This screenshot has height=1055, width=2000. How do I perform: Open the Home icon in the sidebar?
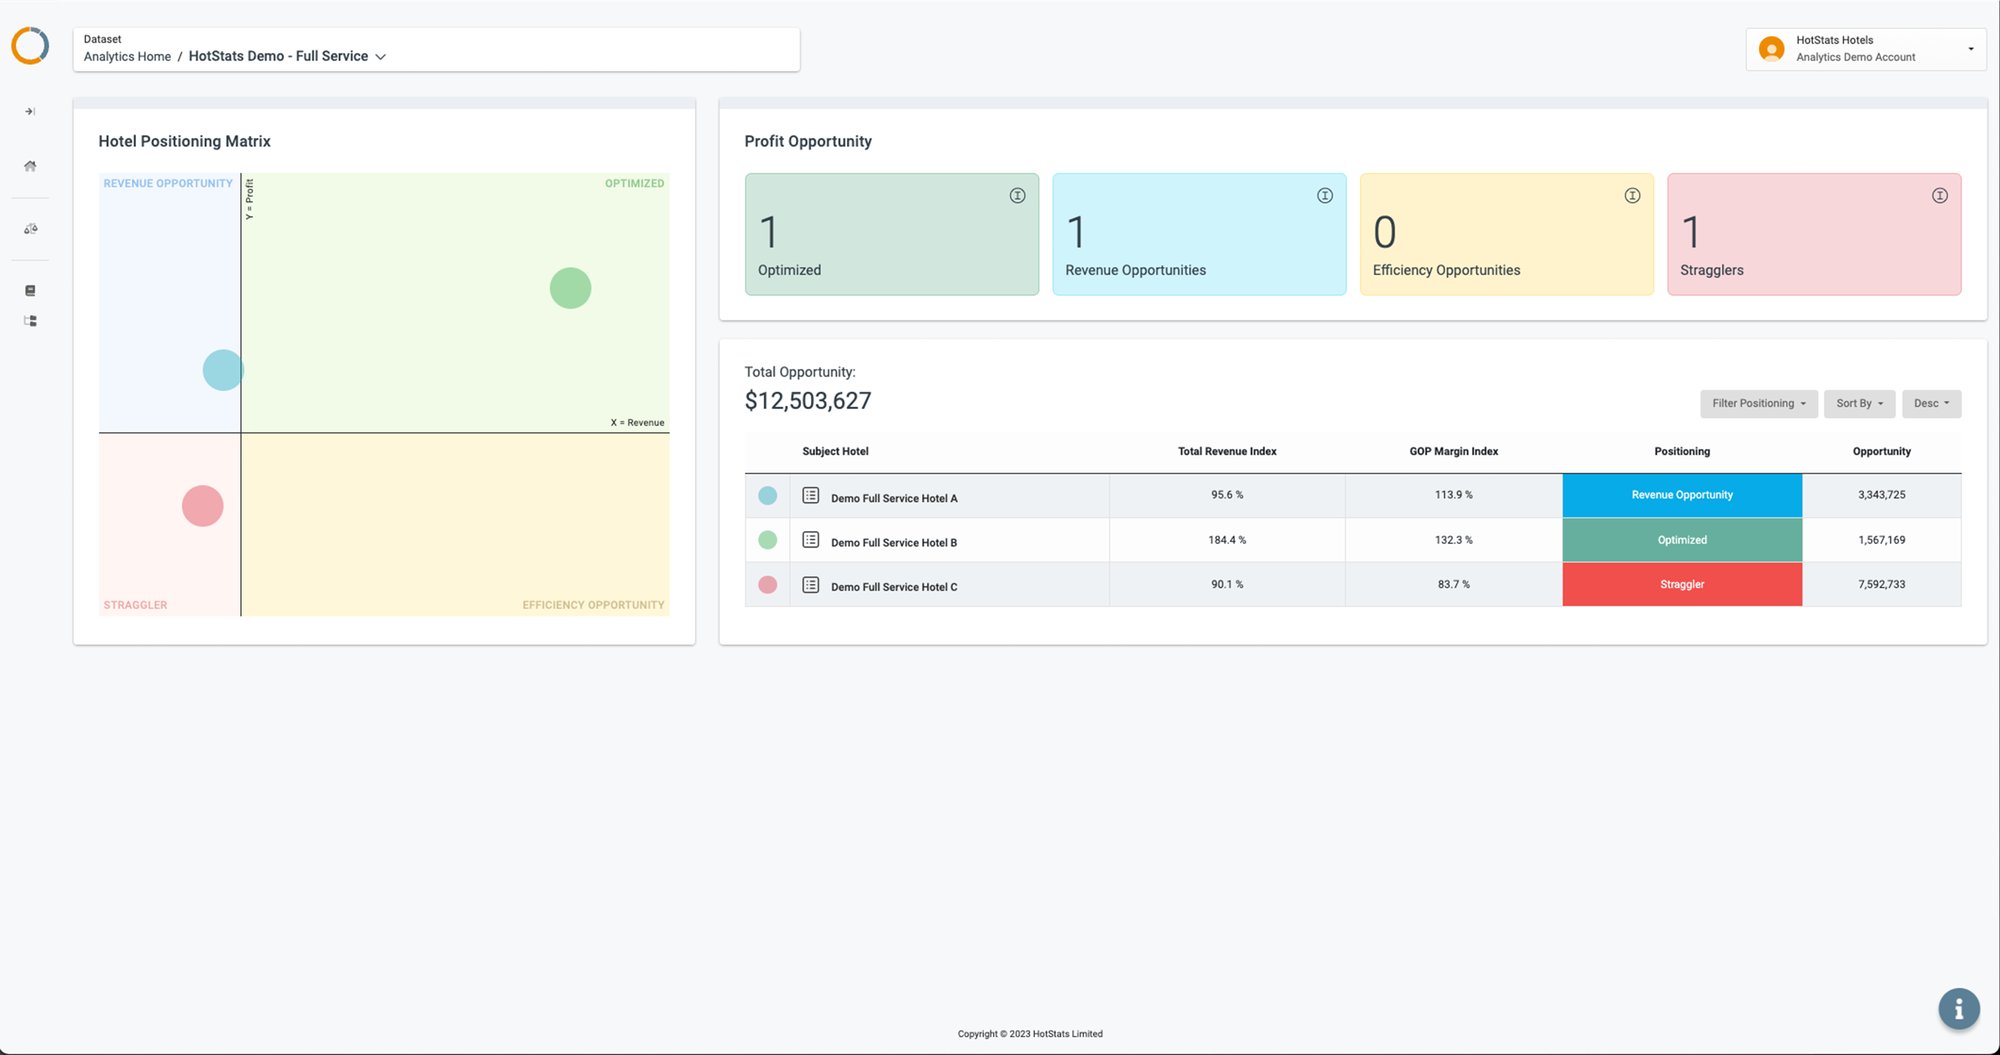[30, 166]
